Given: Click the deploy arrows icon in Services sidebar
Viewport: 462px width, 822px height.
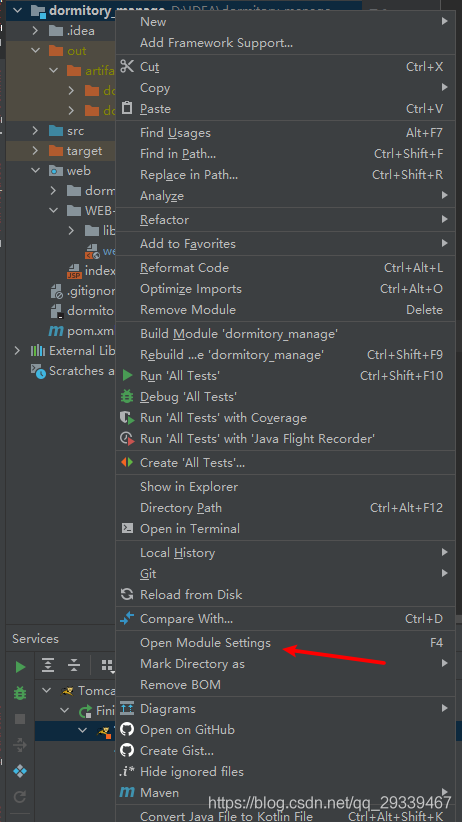Looking at the screenshot, I should click(20, 744).
